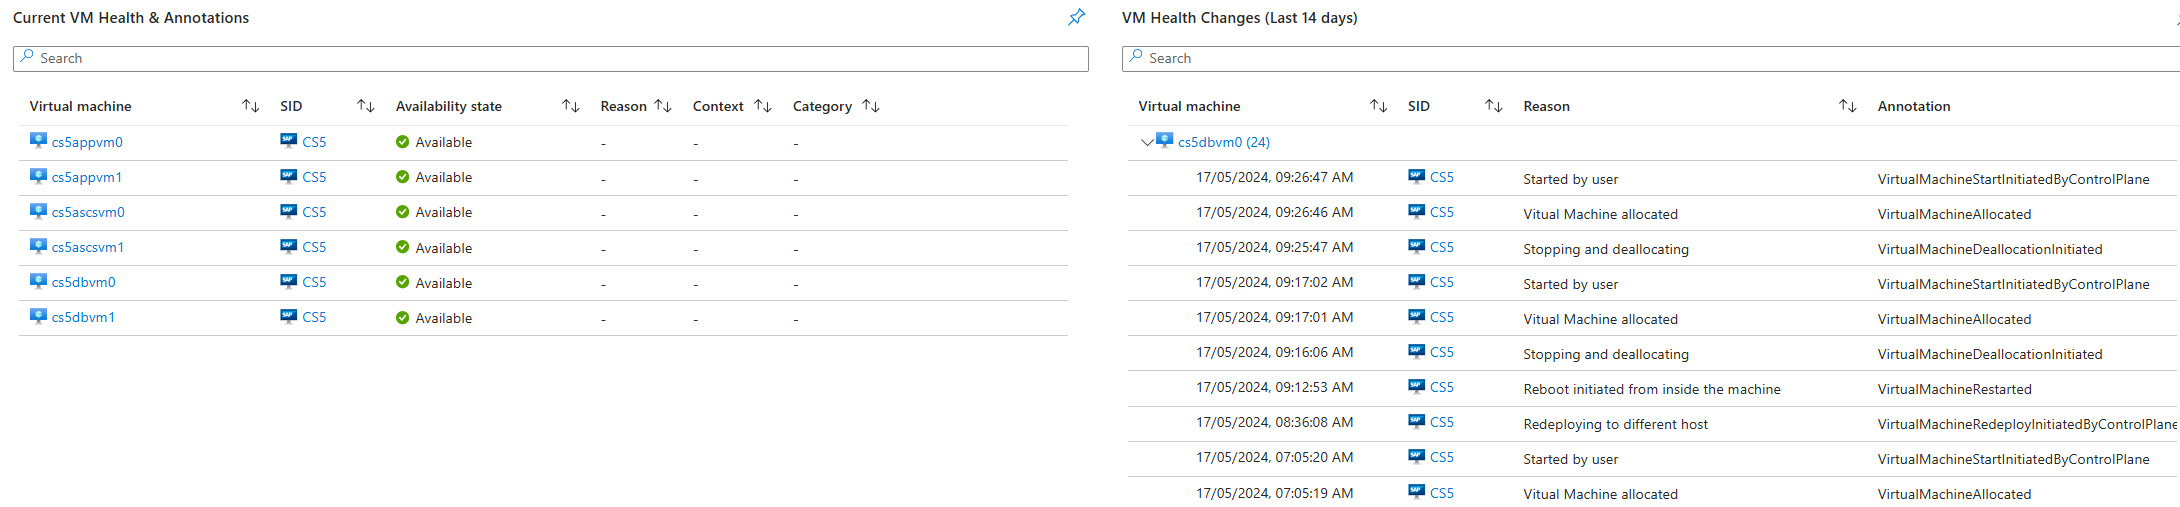
Task: Sort by the Category column
Action: tap(871, 106)
